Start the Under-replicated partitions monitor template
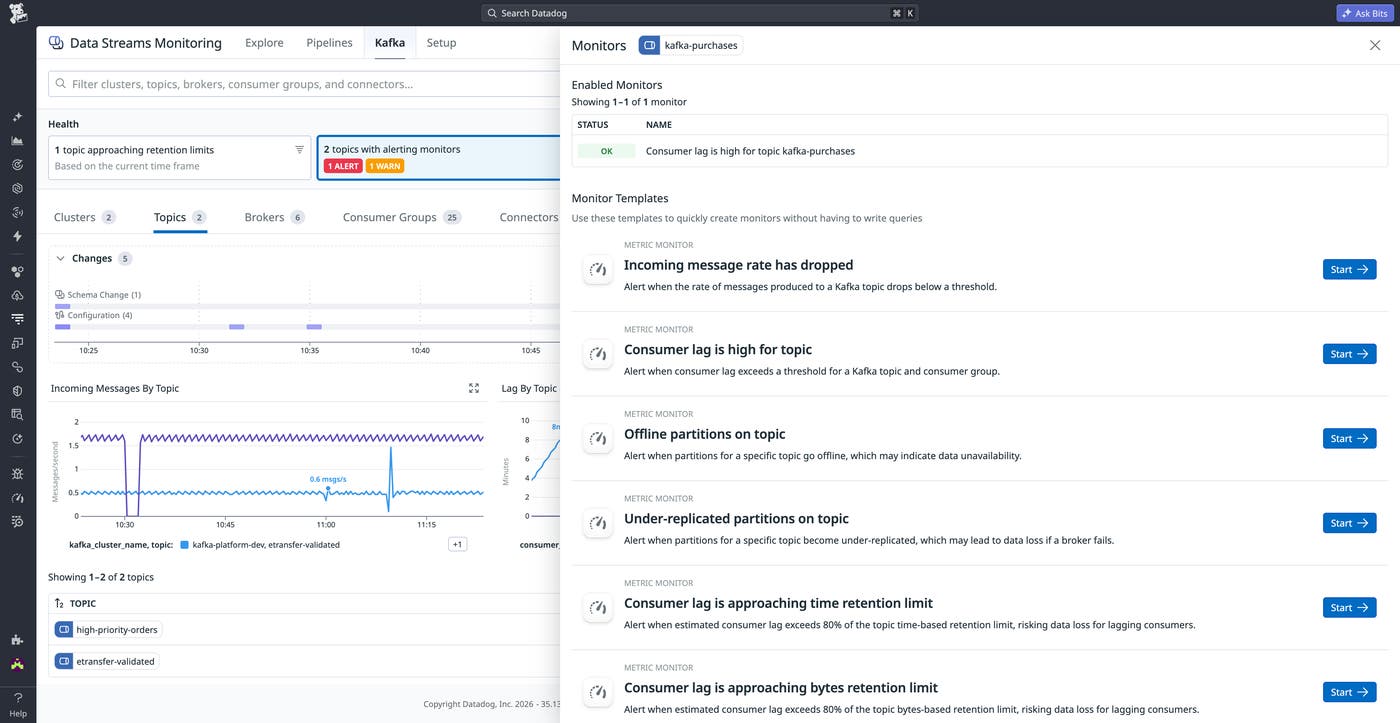 pos(1349,523)
